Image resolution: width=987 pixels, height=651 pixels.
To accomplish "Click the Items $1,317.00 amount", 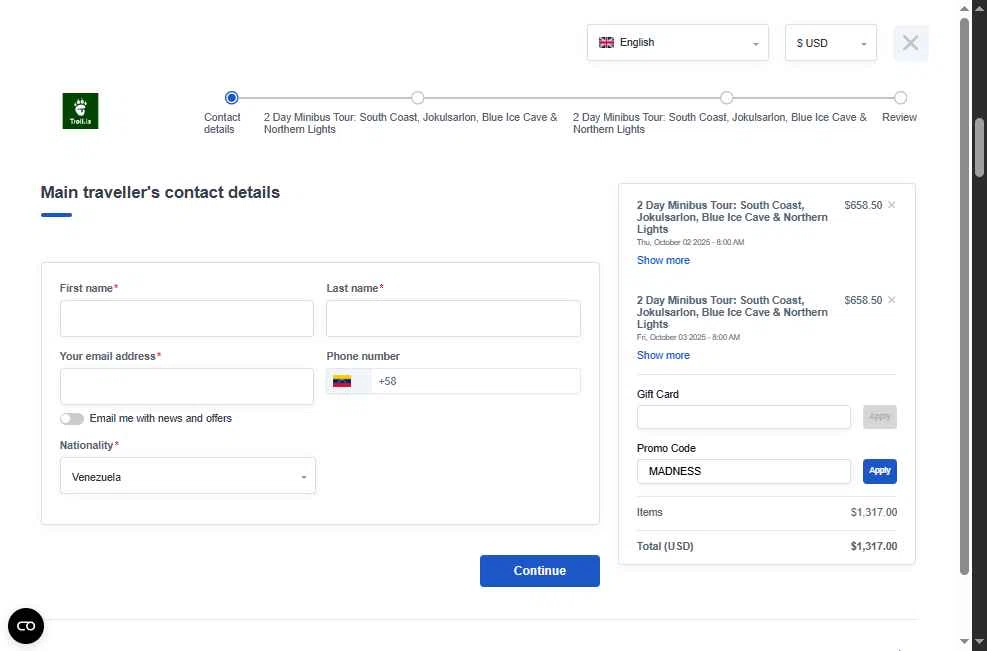I will tap(874, 512).
